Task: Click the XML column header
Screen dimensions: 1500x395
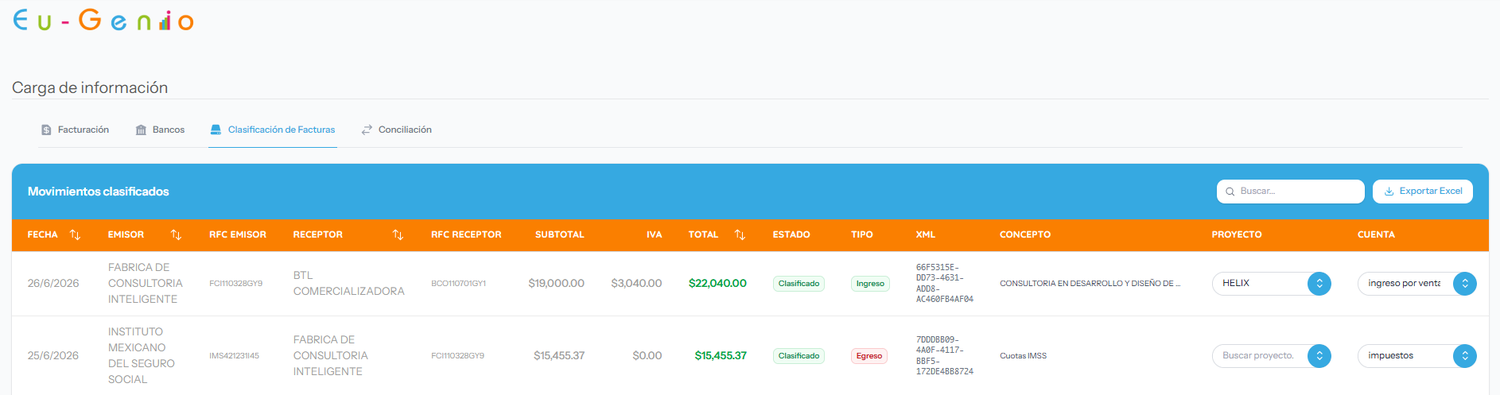Action: pyautogui.click(x=926, y=235)
